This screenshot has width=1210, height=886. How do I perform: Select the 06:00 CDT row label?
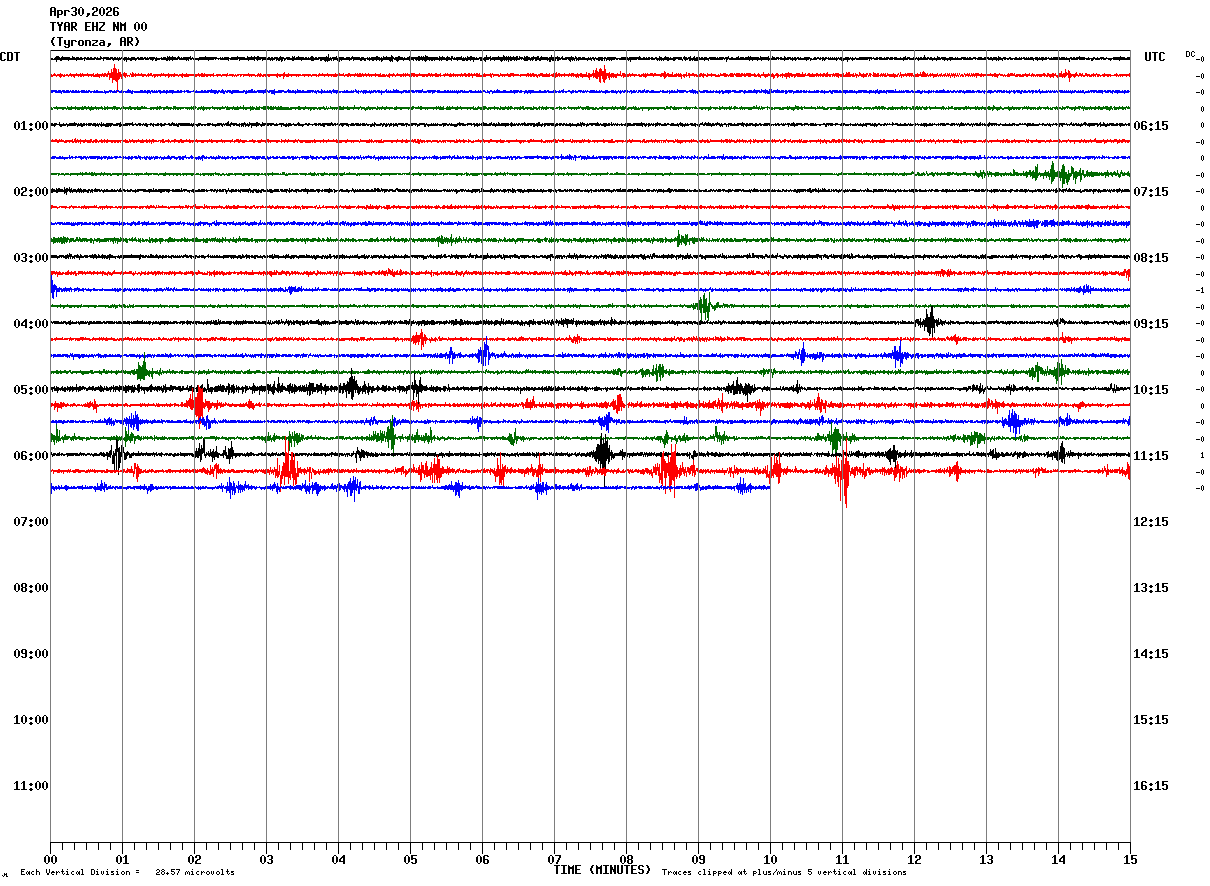(x=31, y=456)
